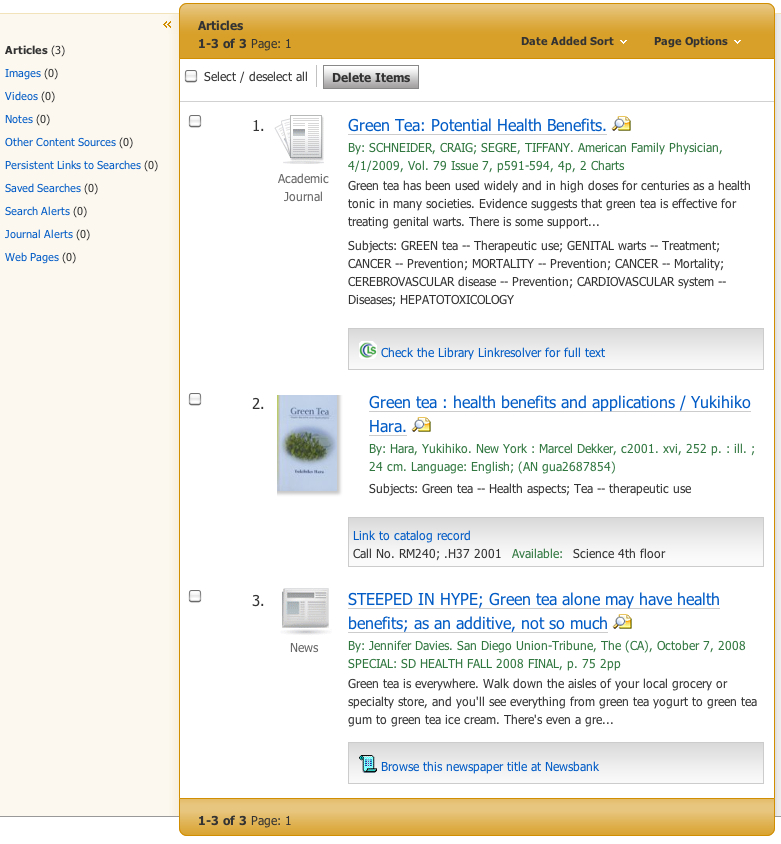Click preview magnifier icon beside STEEPED IN HYPE title
The width and height of the screenshot is (781, 844).
(622, 623)
